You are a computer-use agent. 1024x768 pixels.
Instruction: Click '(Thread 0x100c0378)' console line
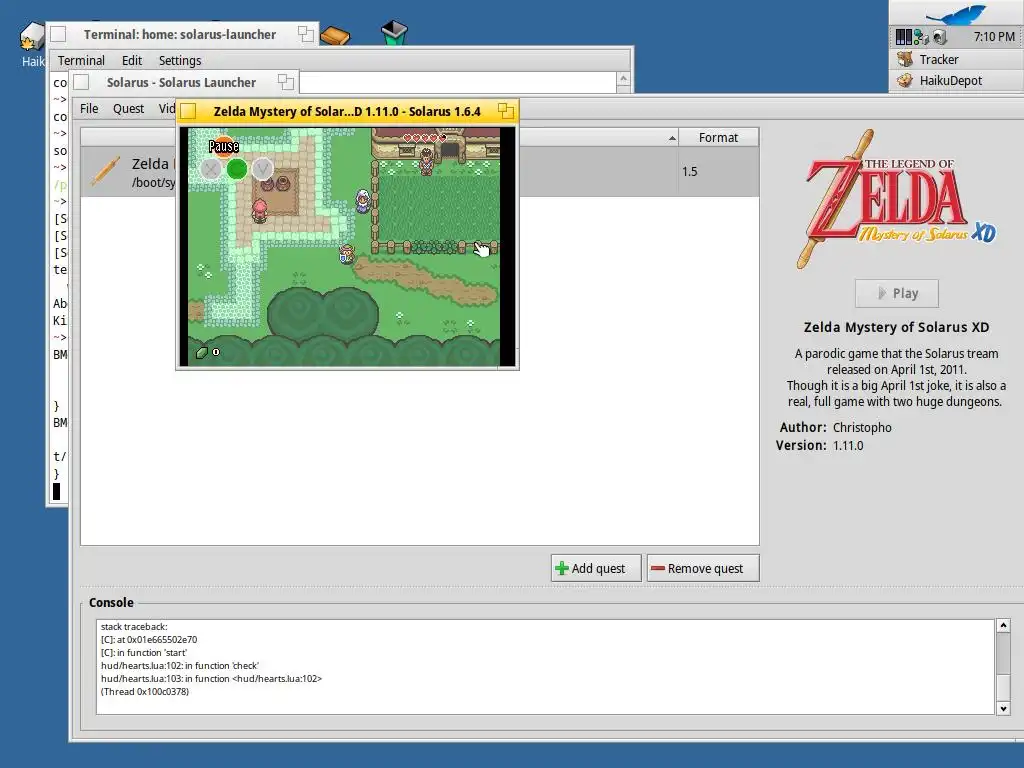coord(145,692)
